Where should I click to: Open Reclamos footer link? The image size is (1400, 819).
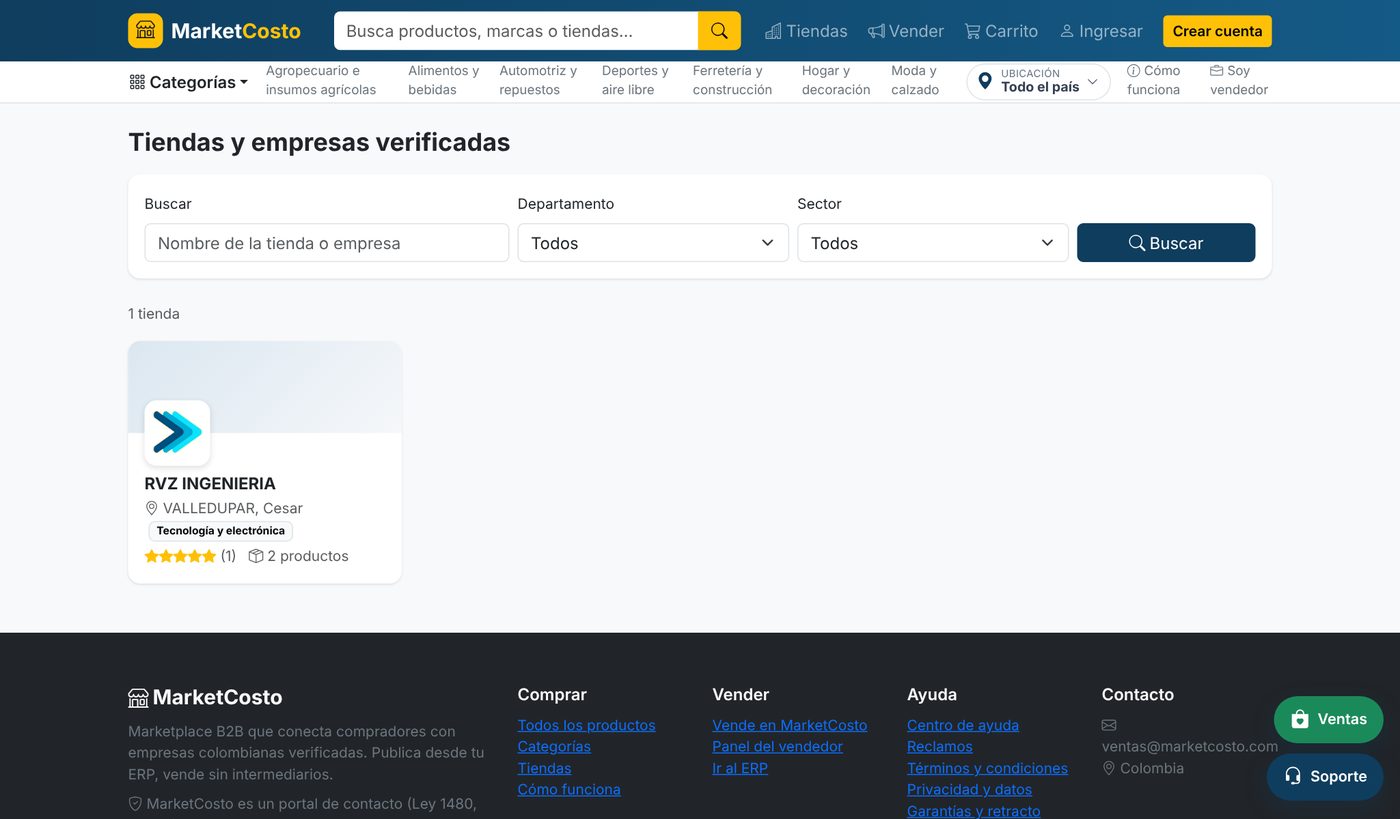tap(940, 746)
